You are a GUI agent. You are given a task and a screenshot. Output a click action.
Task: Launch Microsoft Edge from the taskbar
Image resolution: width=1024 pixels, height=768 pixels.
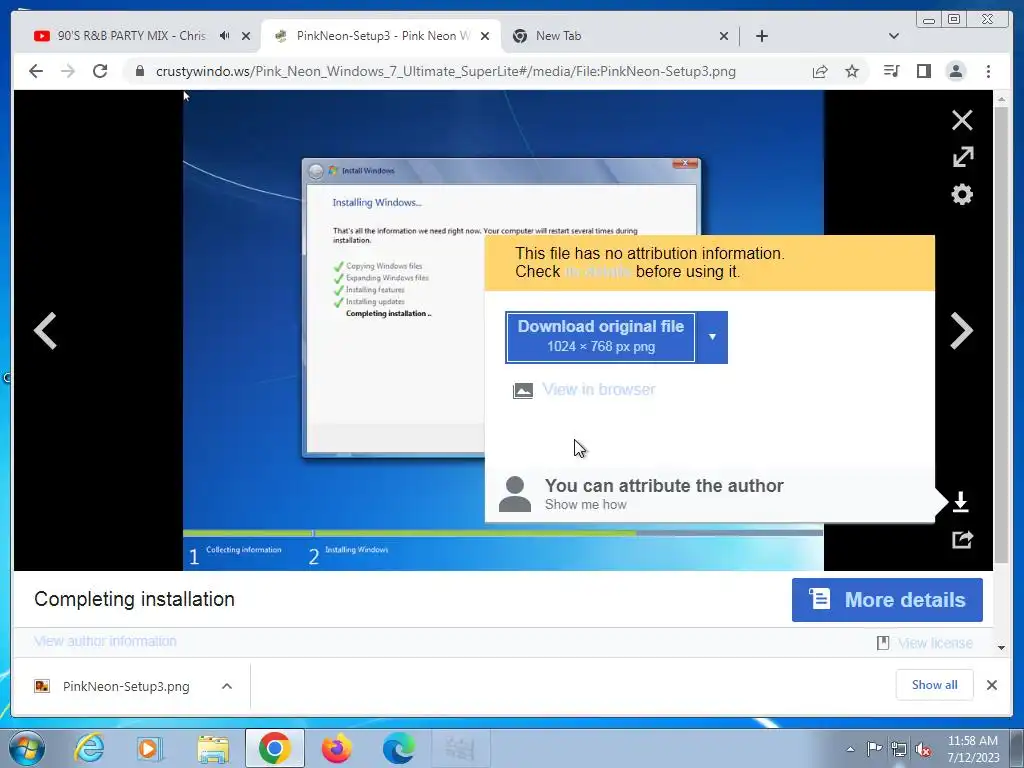(x=398, y=748)
